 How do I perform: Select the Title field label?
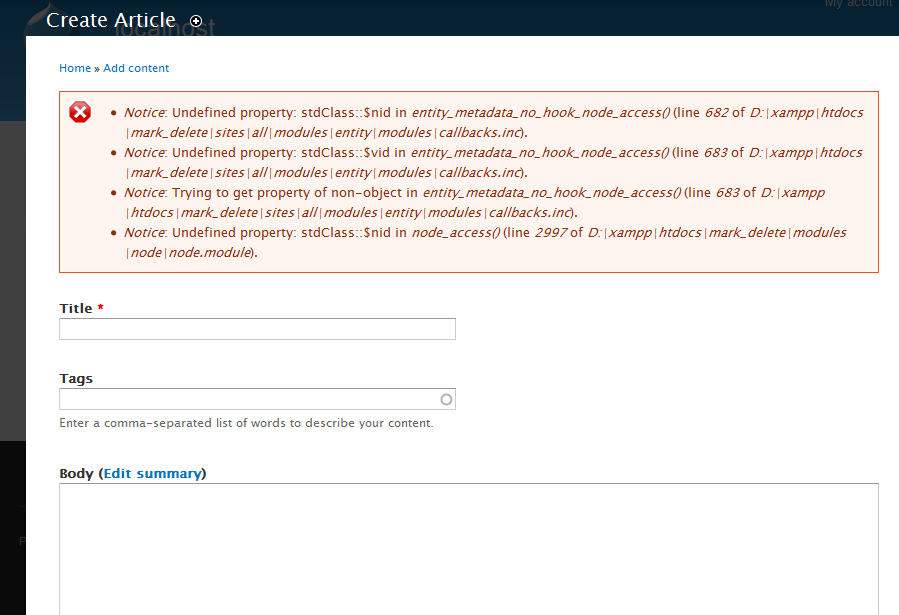coord(76,308)
